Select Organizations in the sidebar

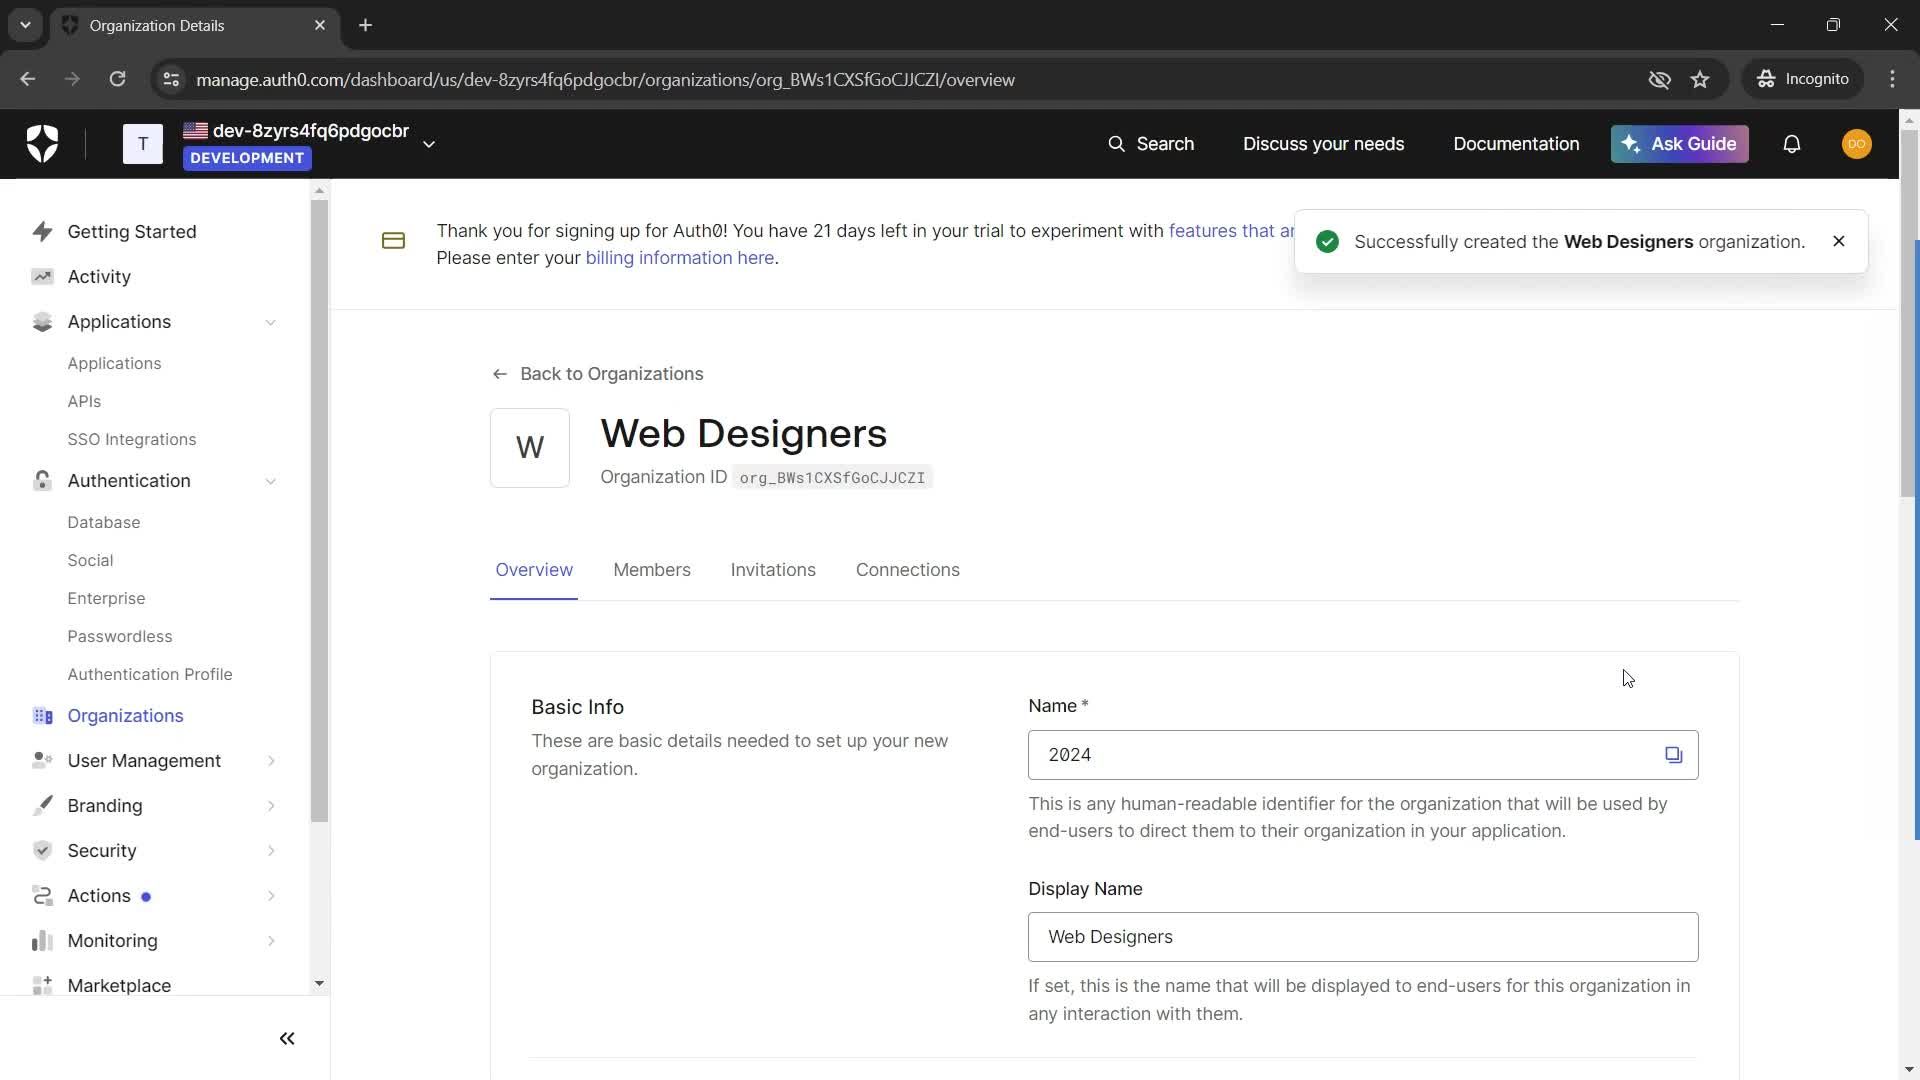(126, 715)
